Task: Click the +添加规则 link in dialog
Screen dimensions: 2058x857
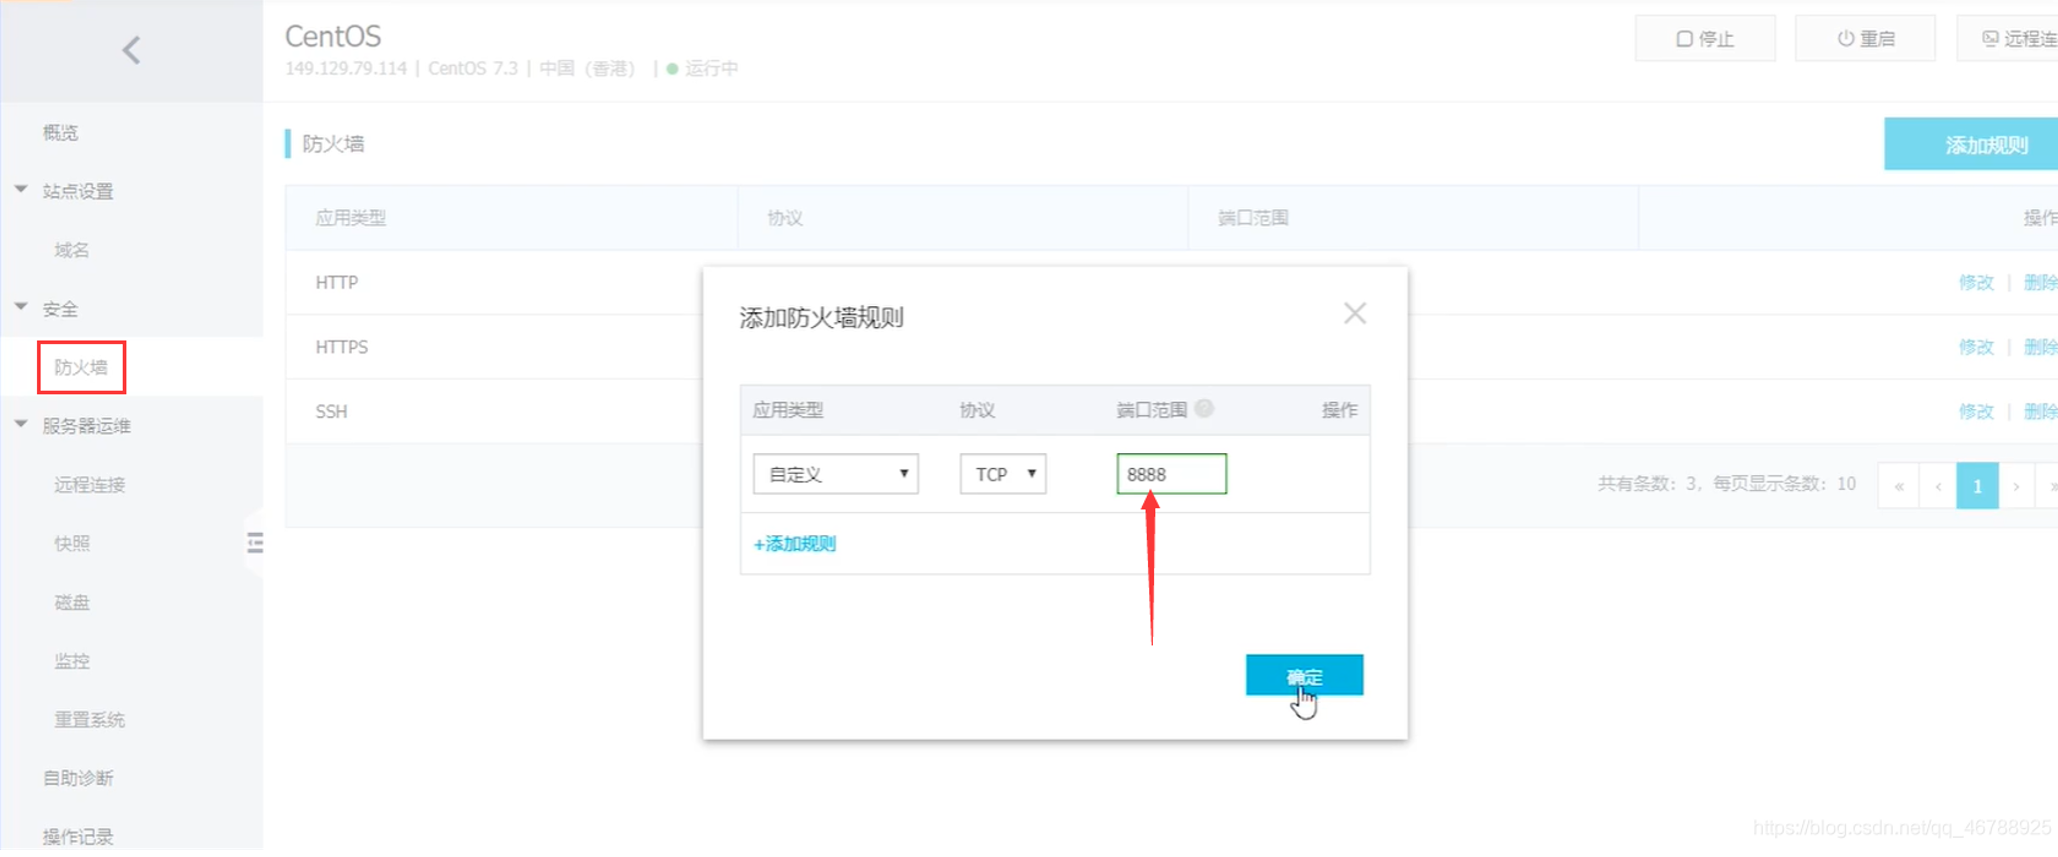Action: click(795, 544)
